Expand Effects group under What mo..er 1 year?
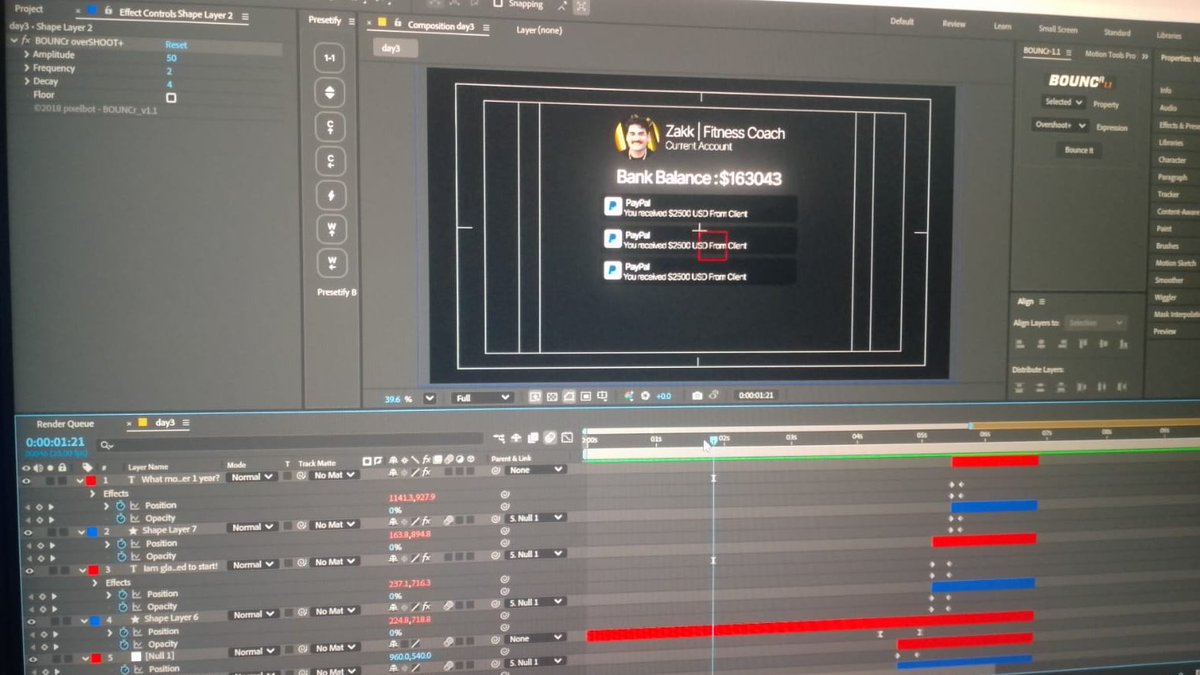 (x=93, y=493)
